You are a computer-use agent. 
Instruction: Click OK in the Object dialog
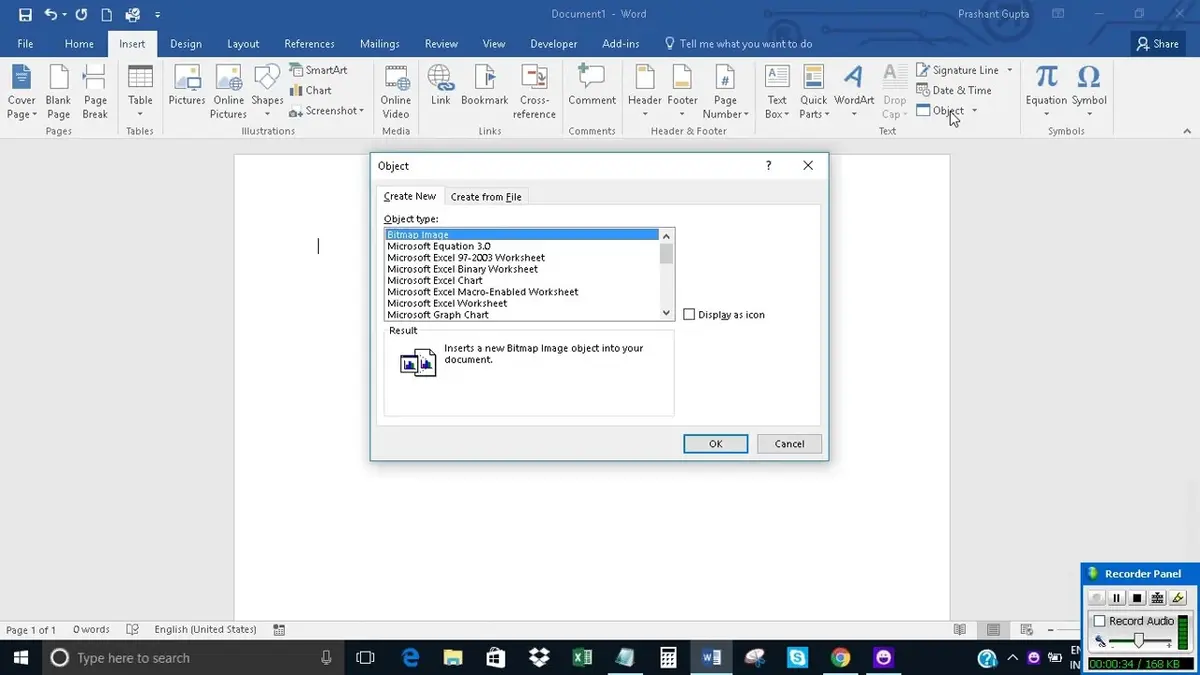point(715,443)
